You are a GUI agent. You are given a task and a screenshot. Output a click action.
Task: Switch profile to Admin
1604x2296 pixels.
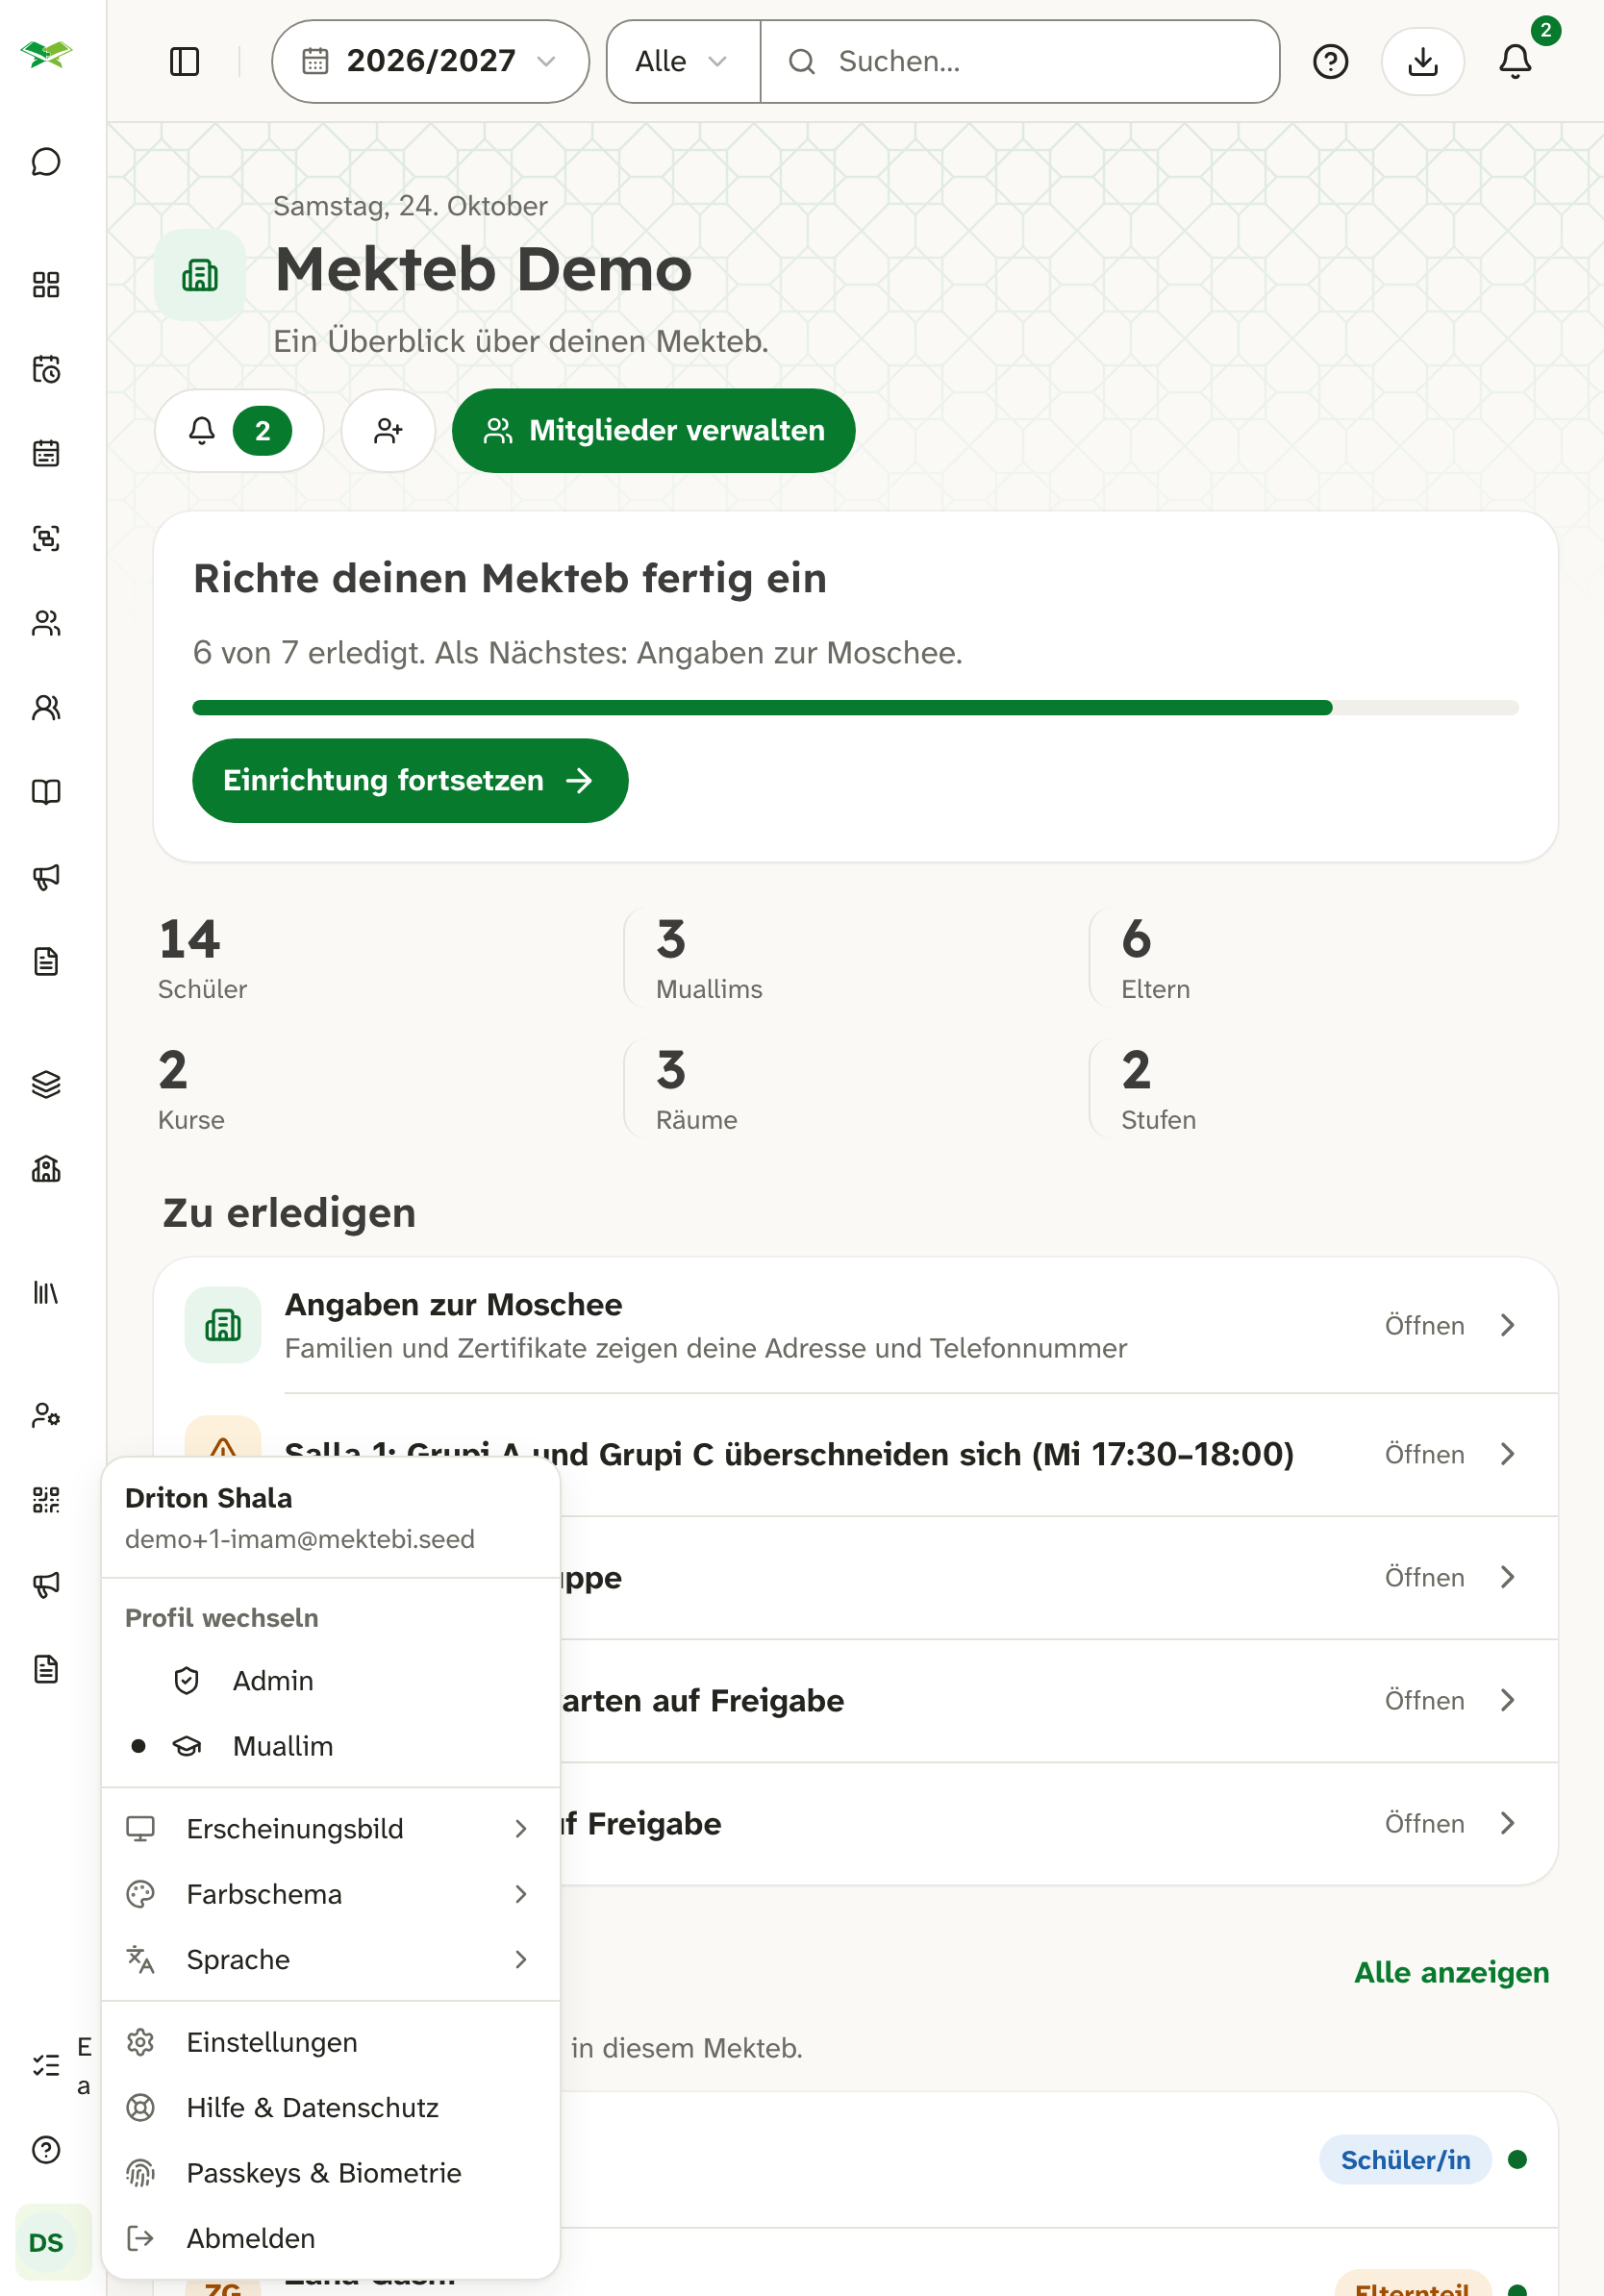pos(330,1681)
